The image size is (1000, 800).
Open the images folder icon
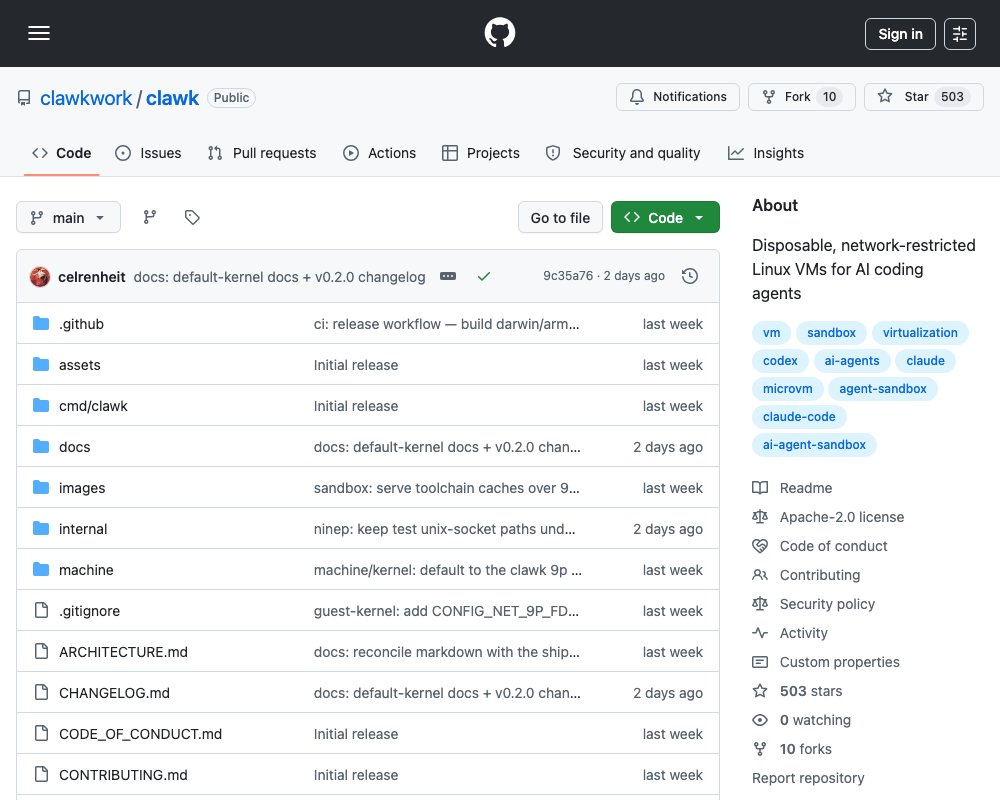point(41,487)
